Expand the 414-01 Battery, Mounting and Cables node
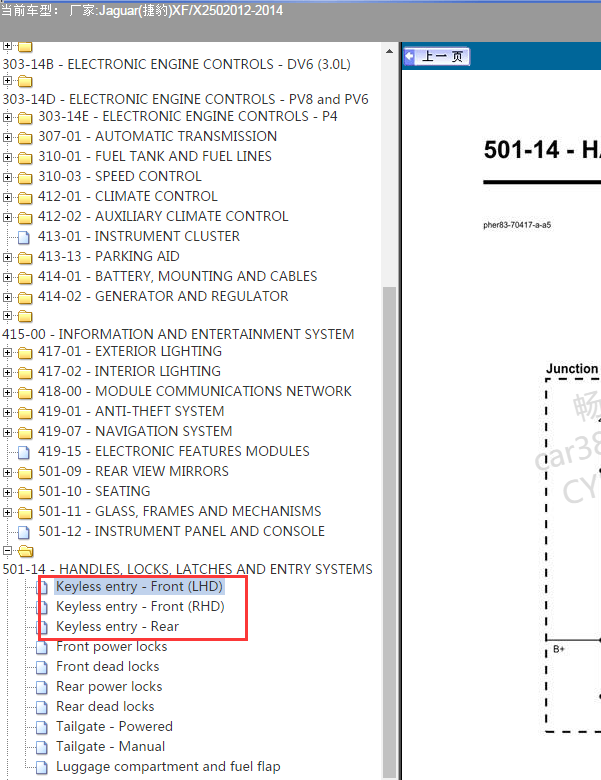 click(7, 277)
